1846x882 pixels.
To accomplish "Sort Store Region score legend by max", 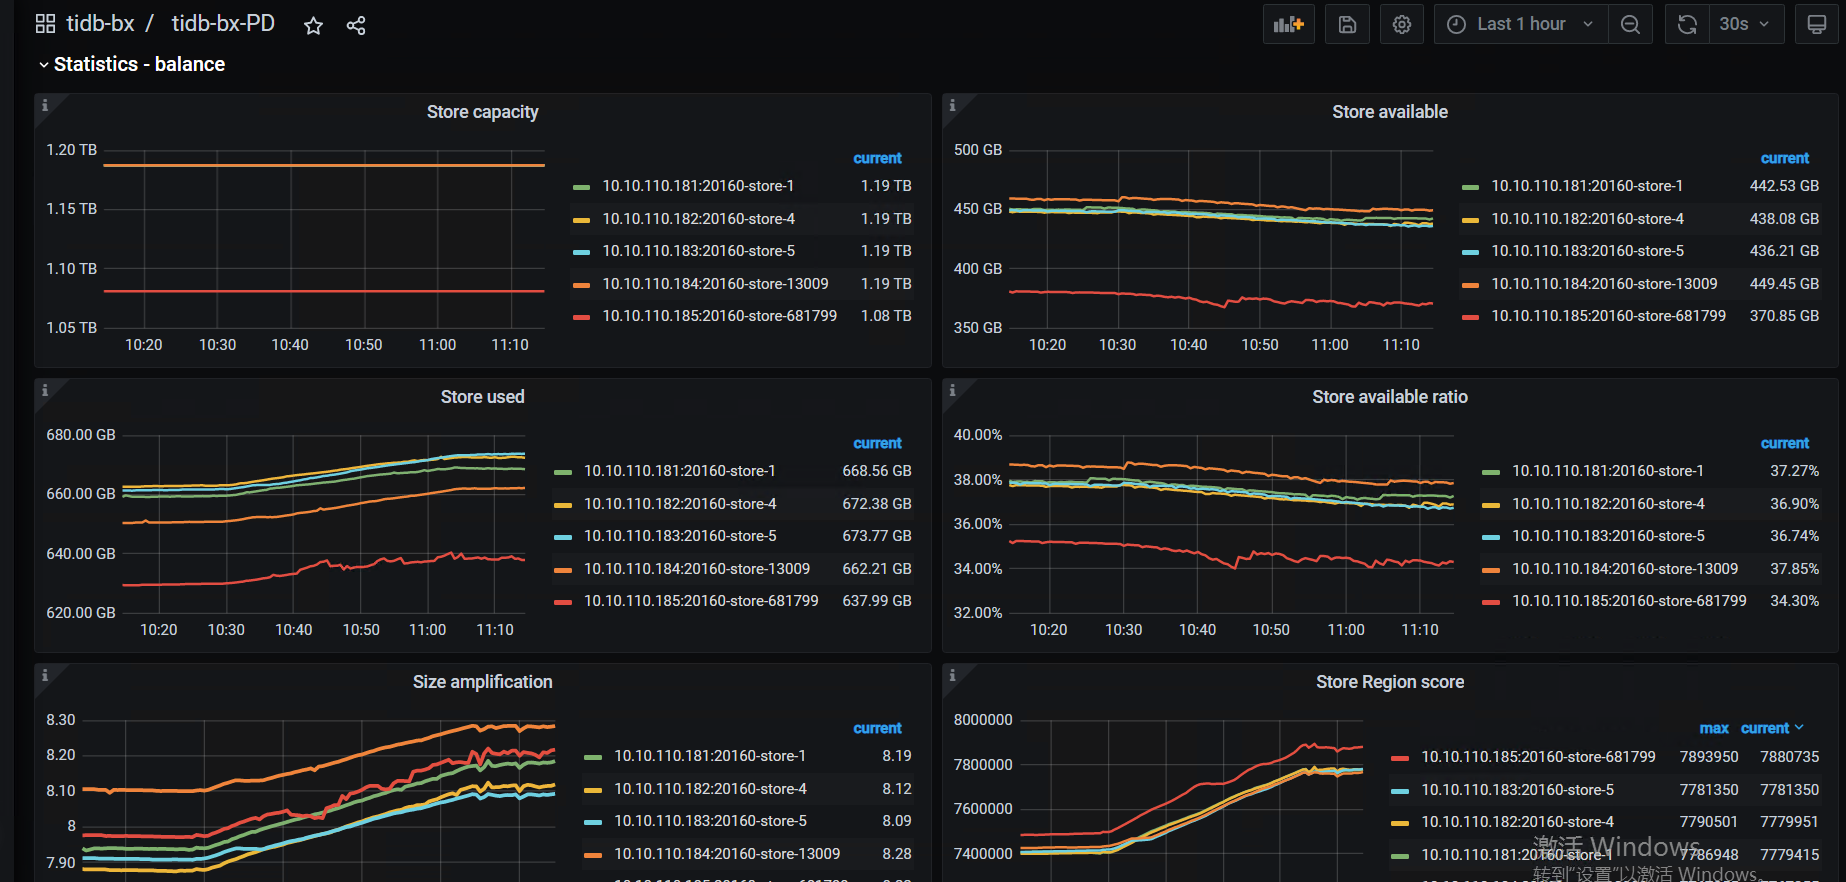I will (x=1713, y=728).
